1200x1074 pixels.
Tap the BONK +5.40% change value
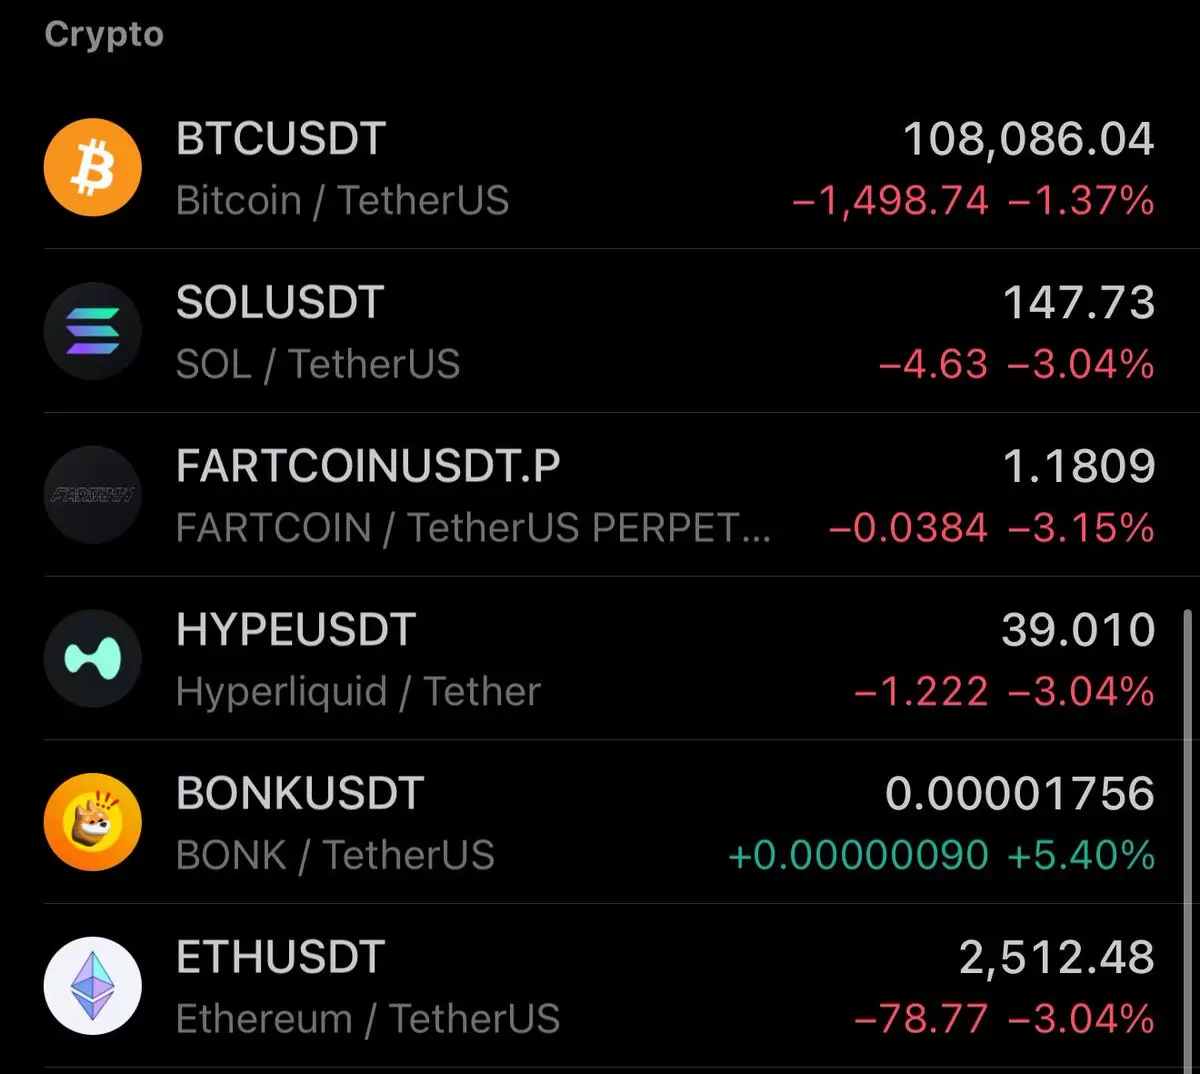[1081, 856]
